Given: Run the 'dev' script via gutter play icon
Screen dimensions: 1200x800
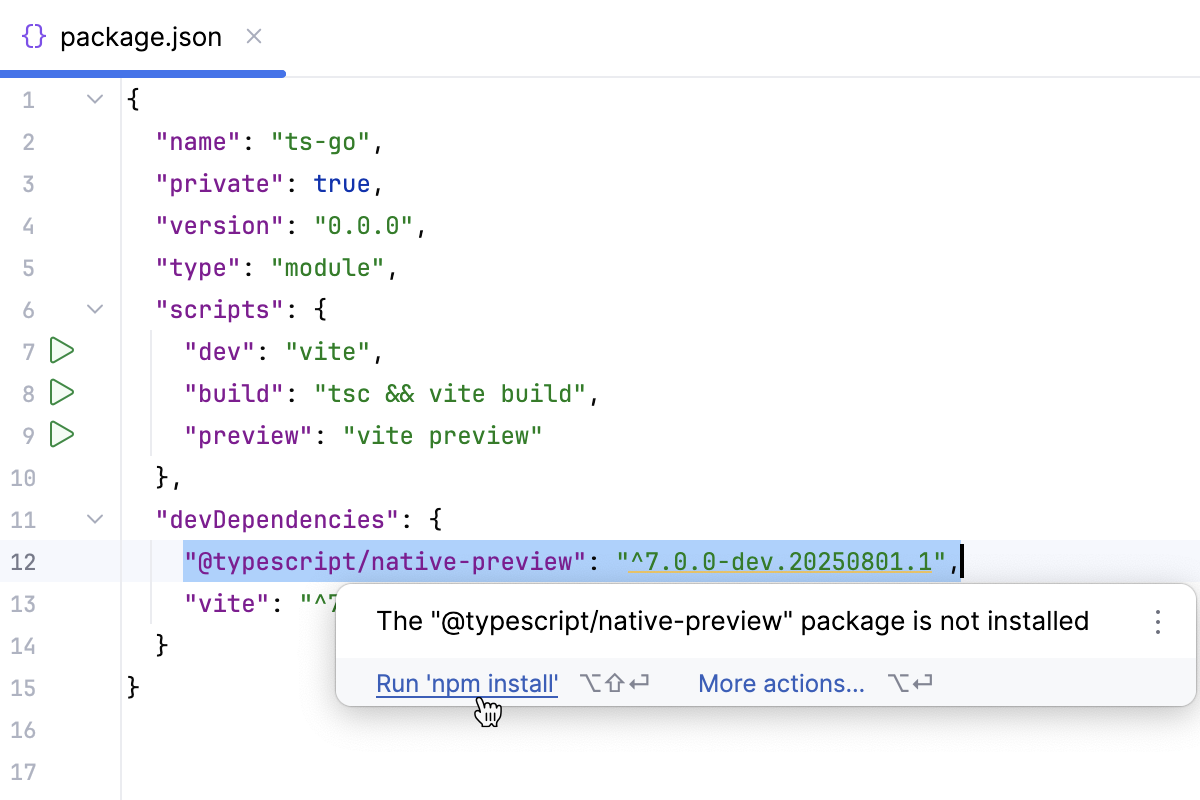Looking at the screenshot, I should tap(61, 351).
